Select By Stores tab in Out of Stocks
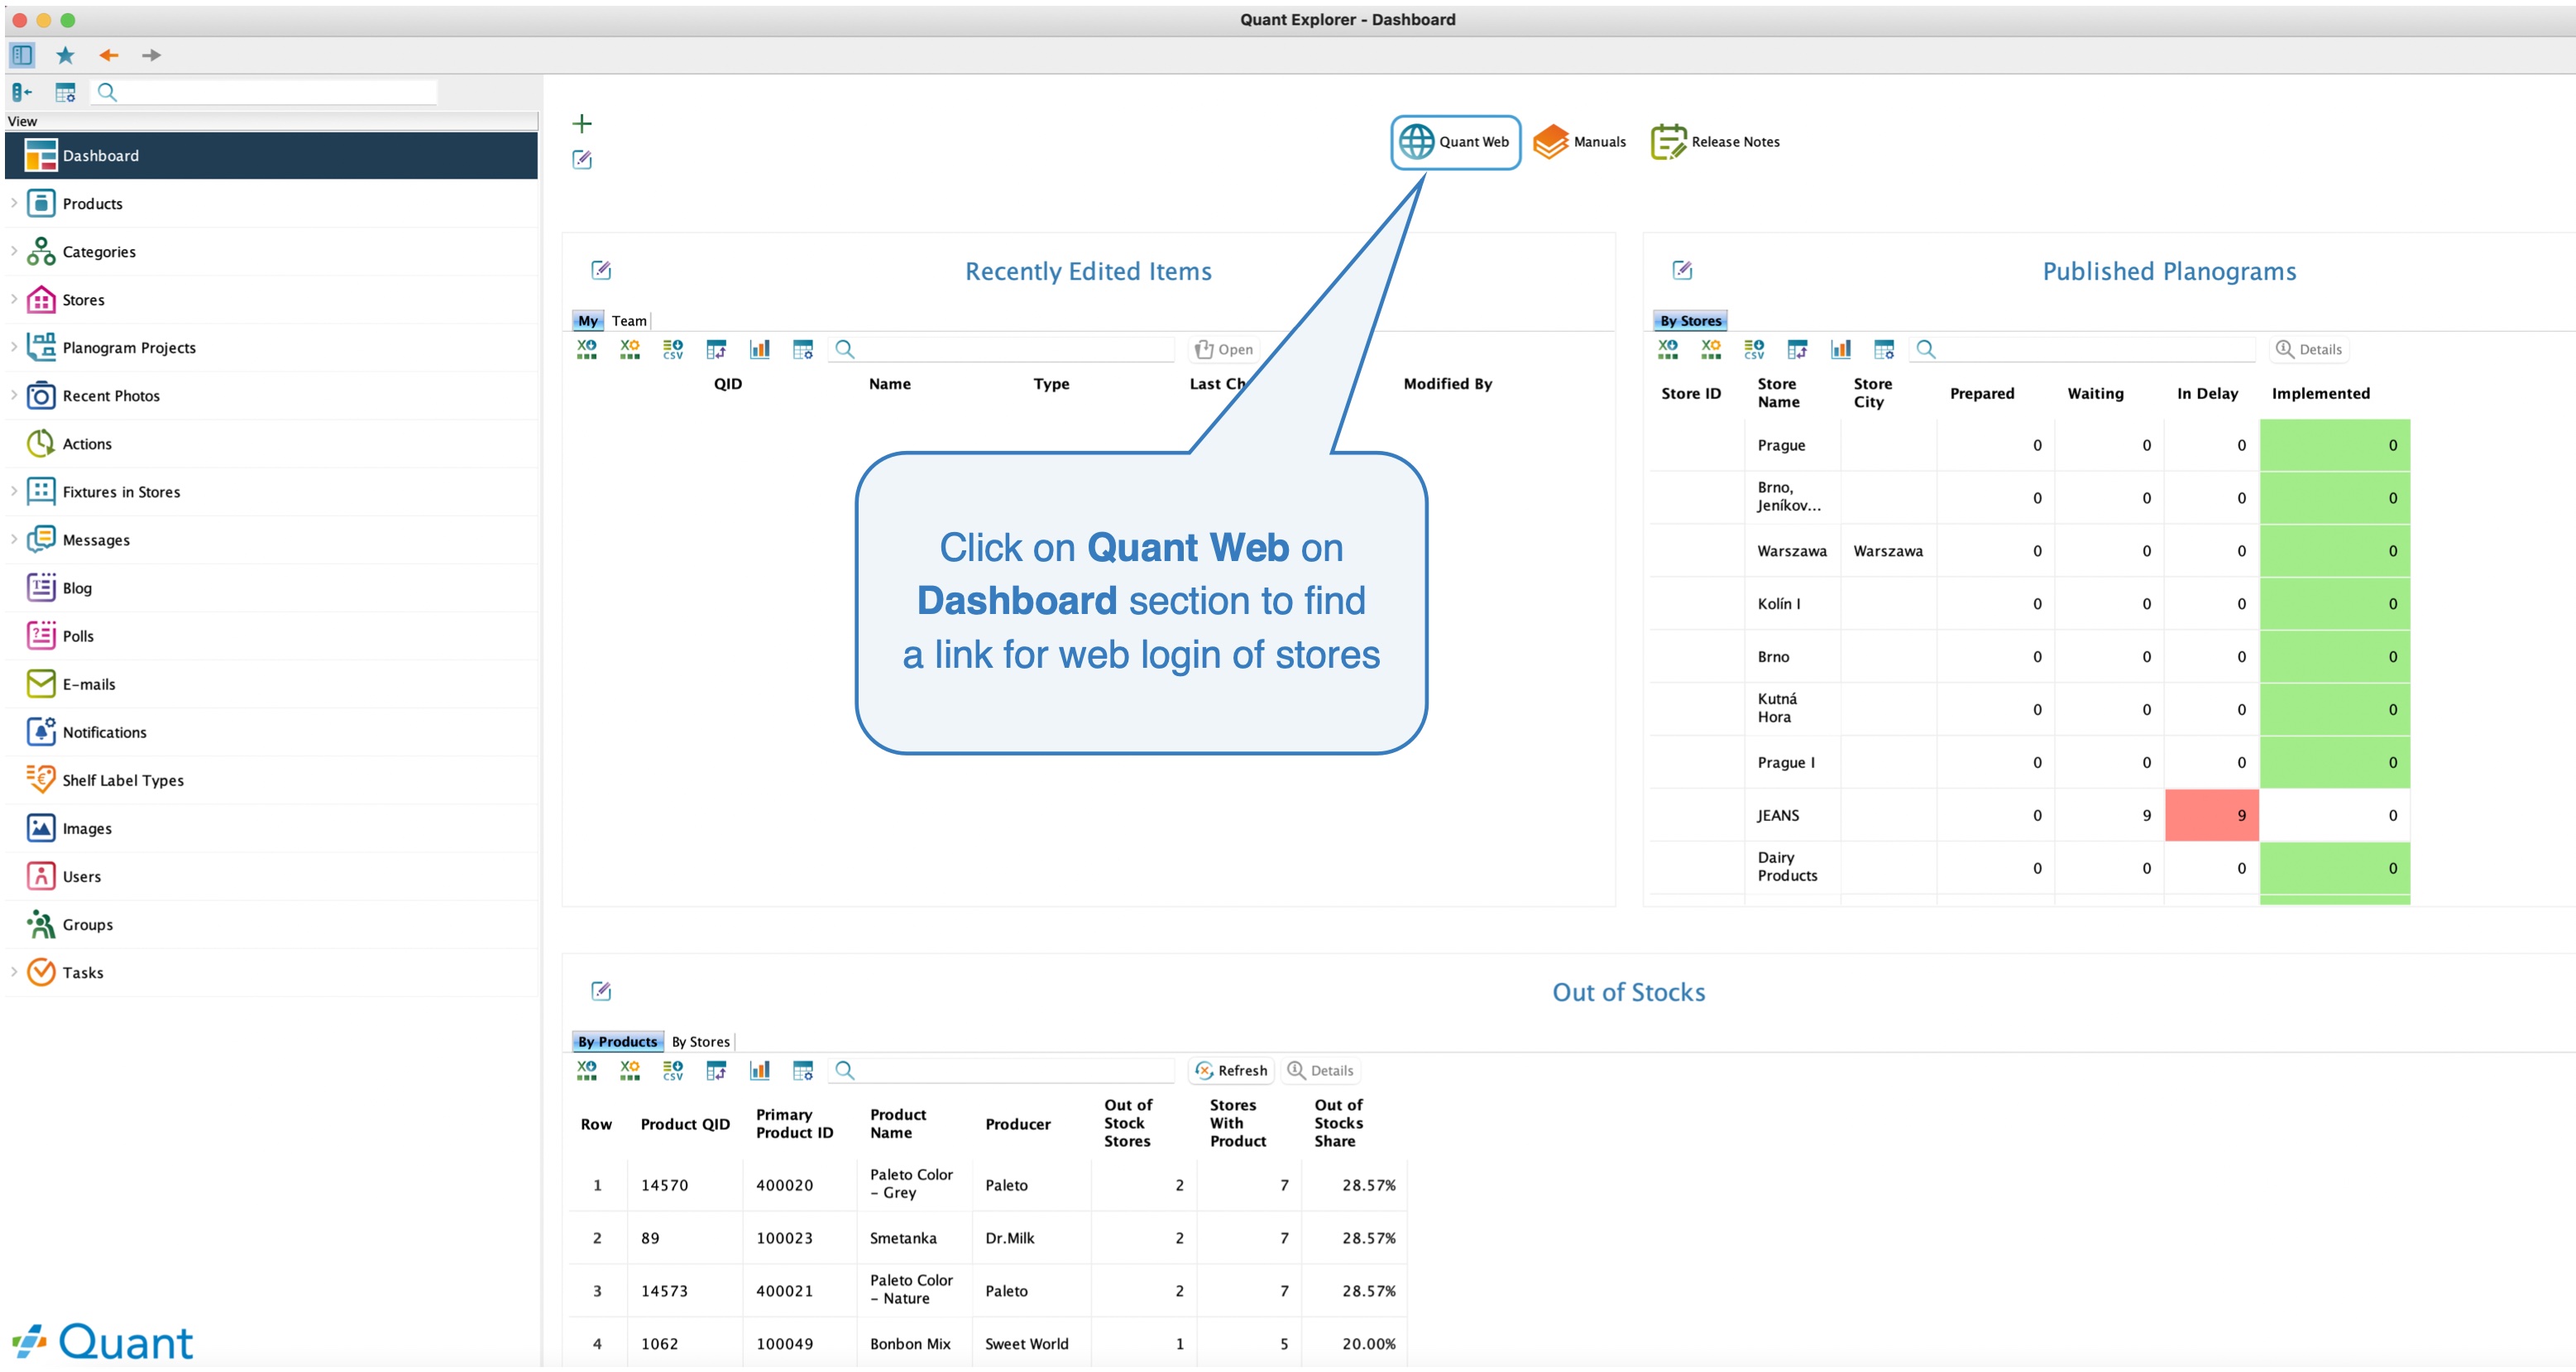This screenshot has width=2576, height=1372. click(x=700, y=1042)
